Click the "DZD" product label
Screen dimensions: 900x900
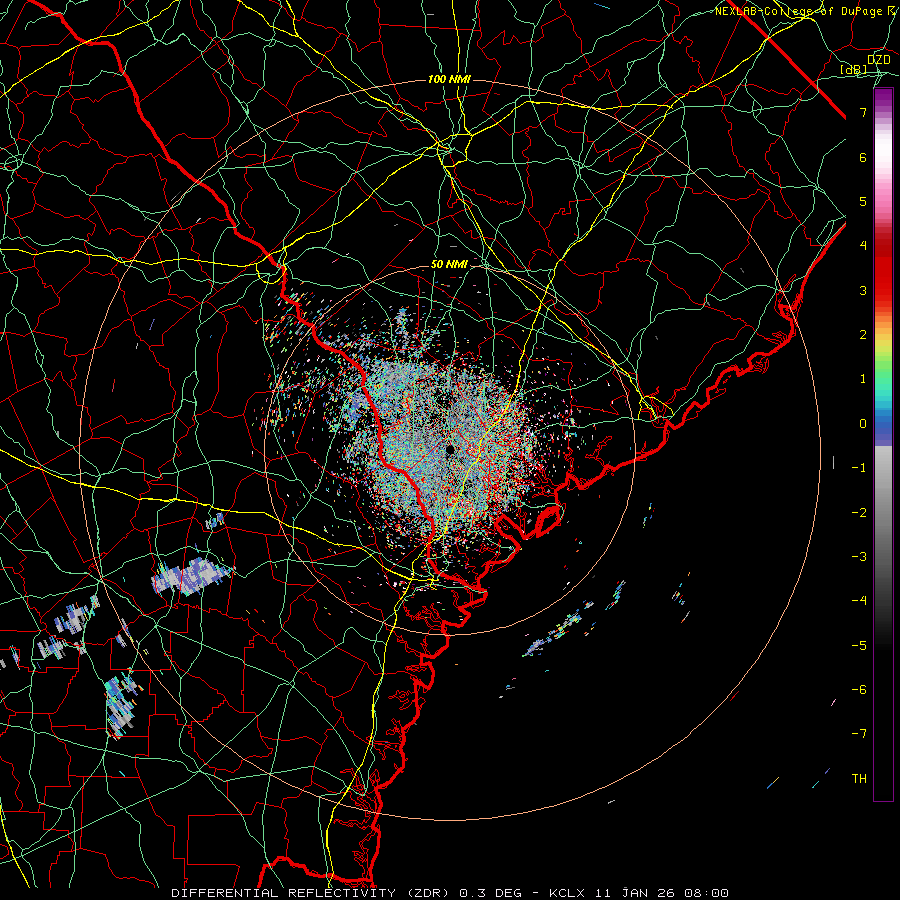(x=878, y=59)
